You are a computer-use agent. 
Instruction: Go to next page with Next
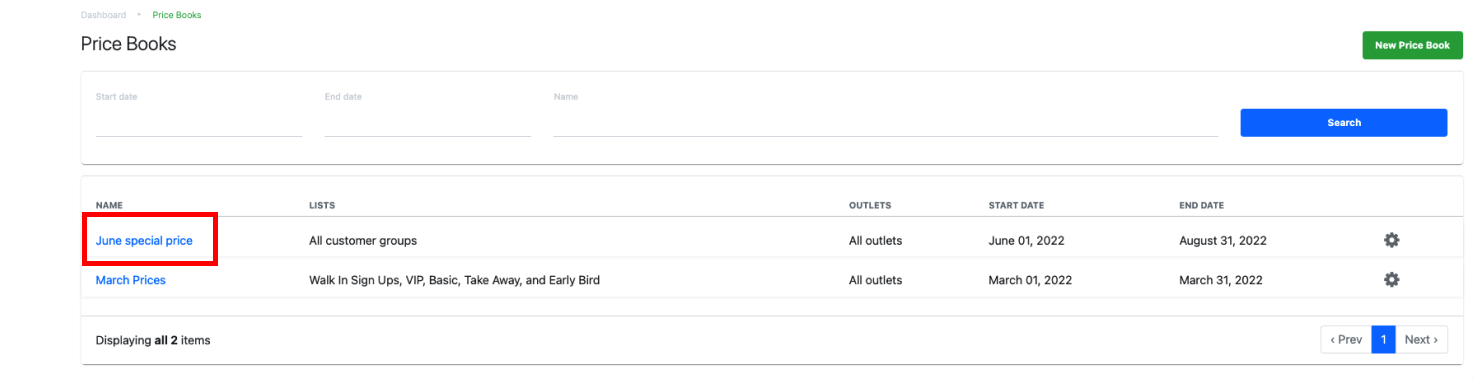(x=1421, y=340)
